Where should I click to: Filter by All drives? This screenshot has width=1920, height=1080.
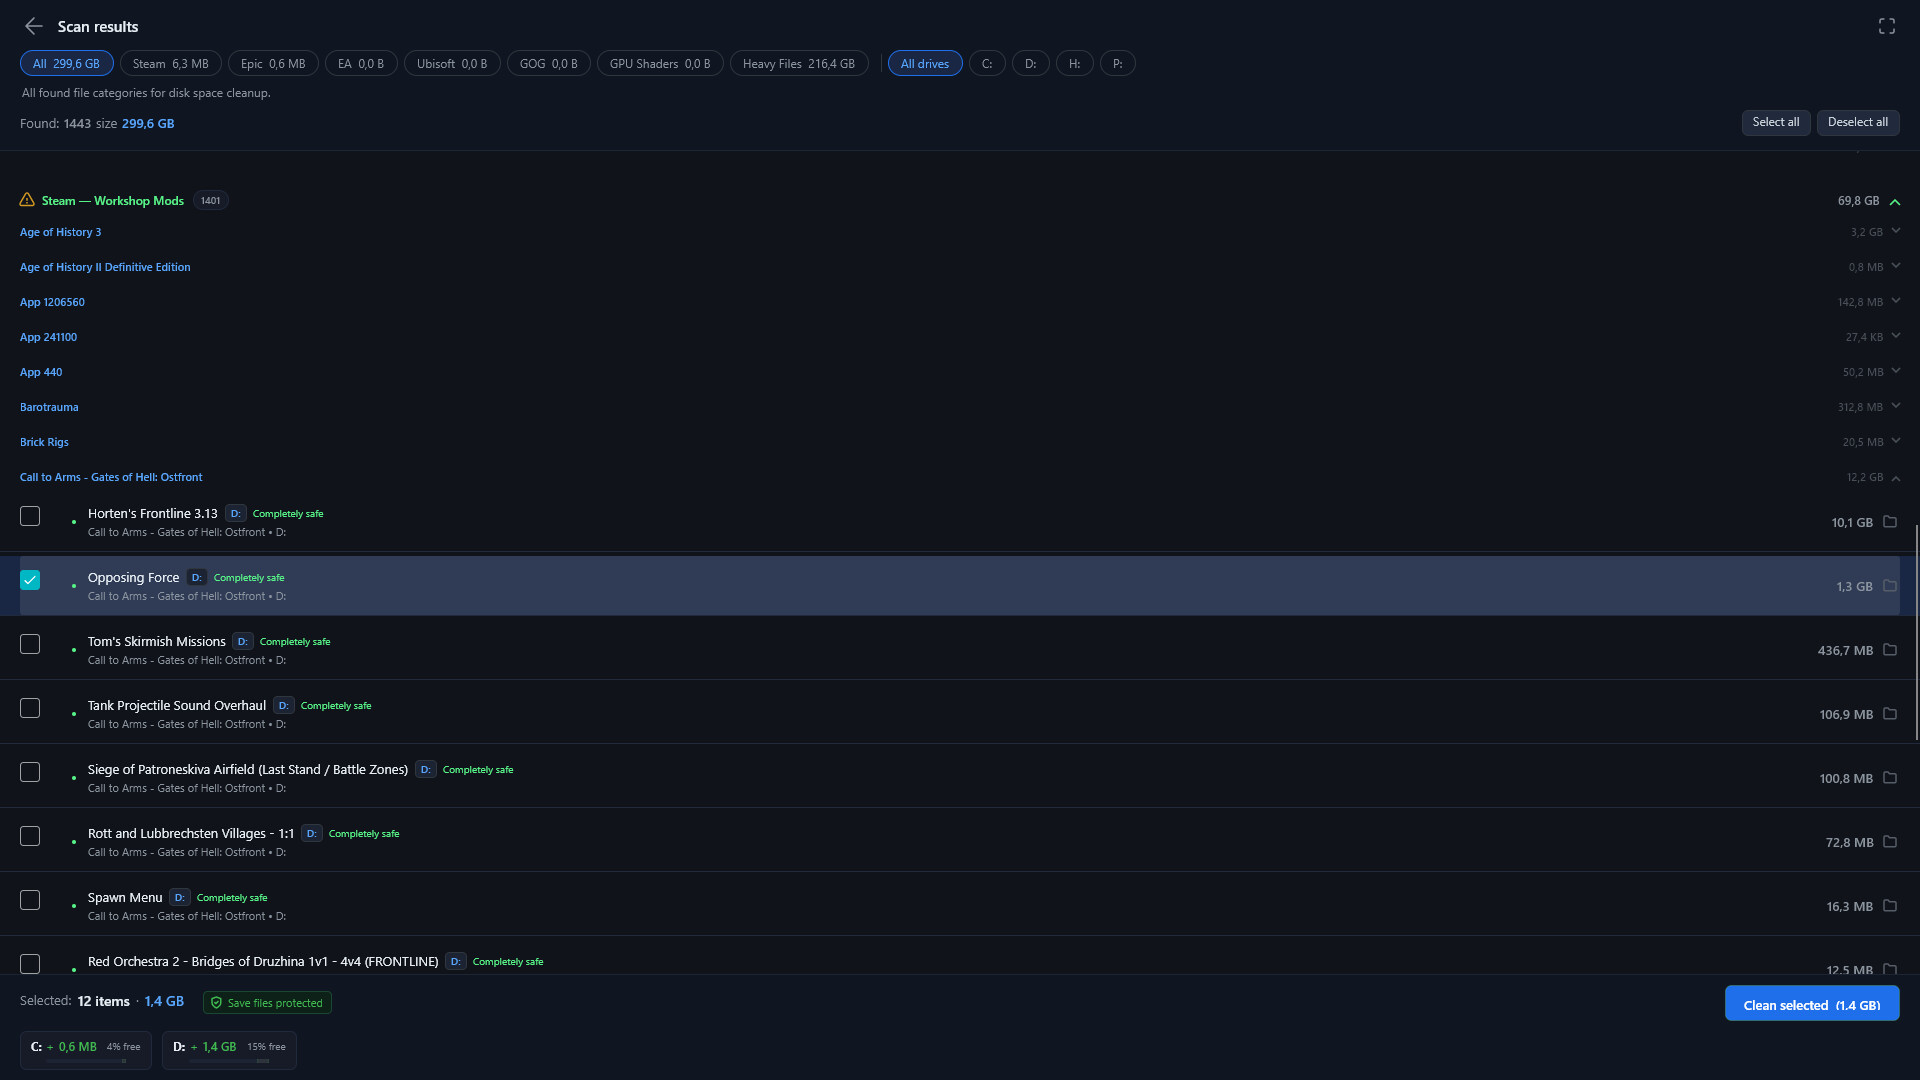click(925, 63)
